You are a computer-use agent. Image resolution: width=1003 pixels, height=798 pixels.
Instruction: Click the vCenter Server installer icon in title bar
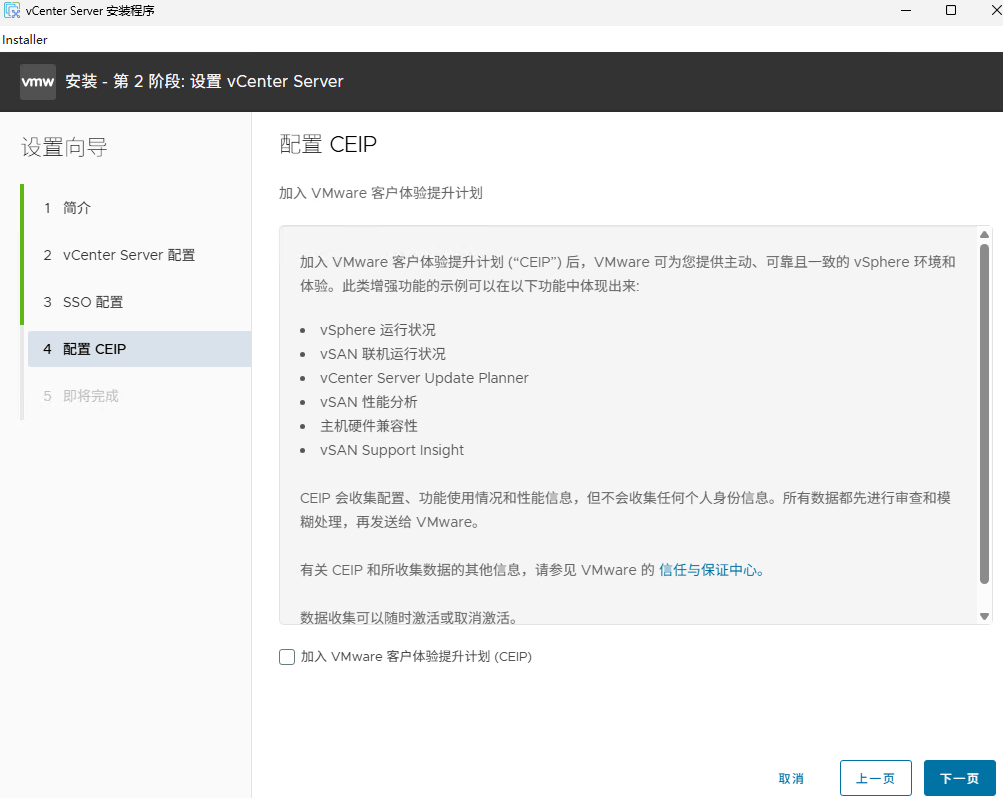tap(10, 10)
